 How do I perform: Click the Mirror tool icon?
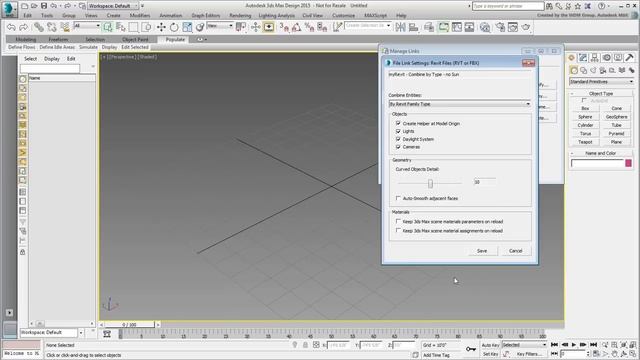point(400,27)
